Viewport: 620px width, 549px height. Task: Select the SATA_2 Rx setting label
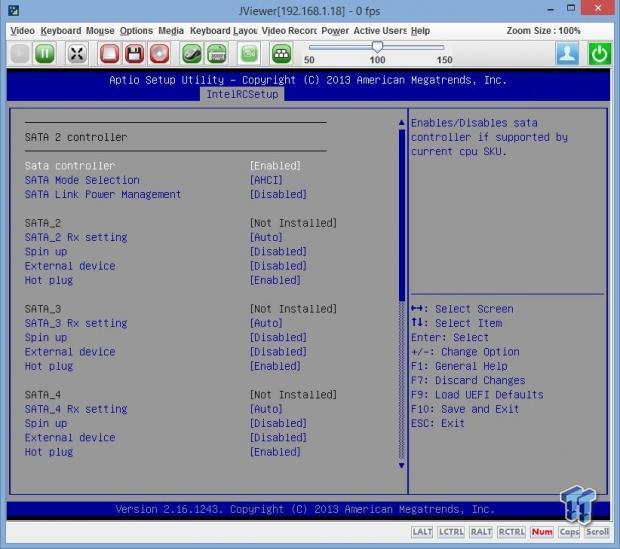76,237
